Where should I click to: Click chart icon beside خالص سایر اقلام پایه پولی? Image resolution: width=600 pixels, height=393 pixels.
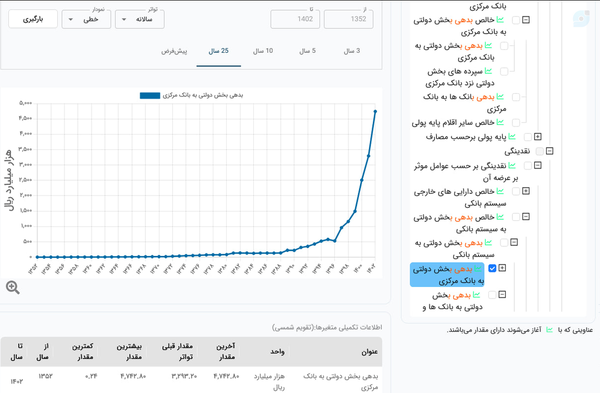click(500, 122)
